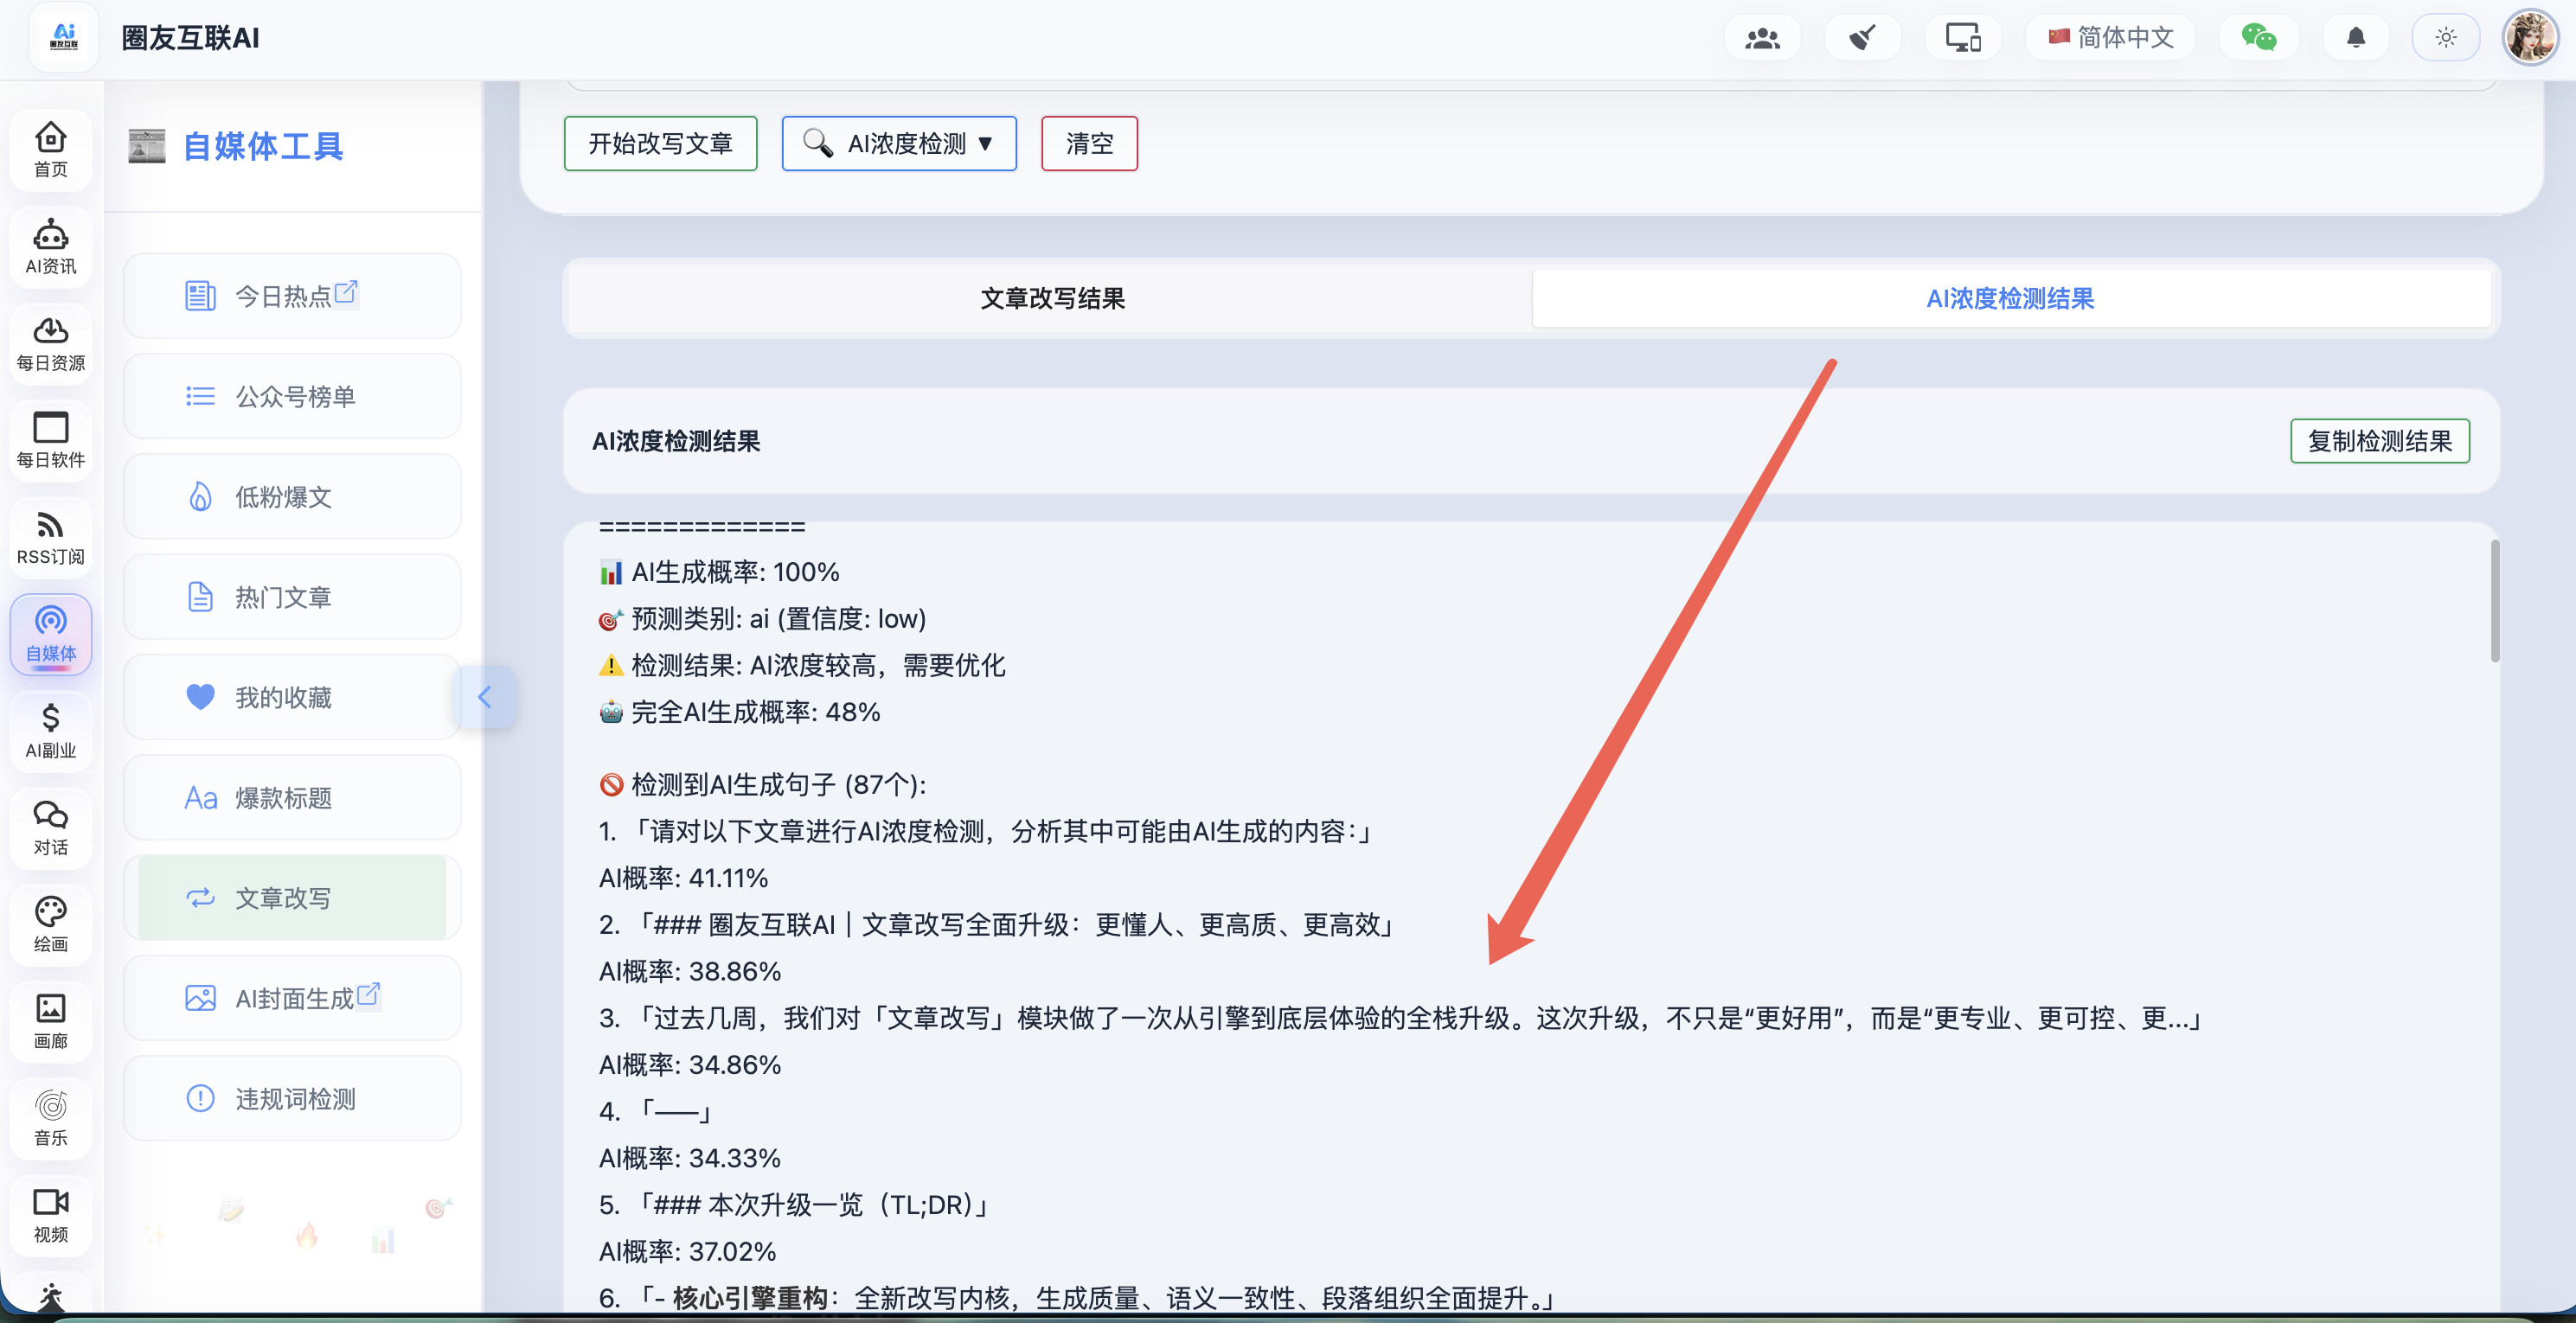Image resolution: width=2576 pixels, height=1323 pixels.
Task: Select AI浓度检测结果 tab
Action: 2010,298
